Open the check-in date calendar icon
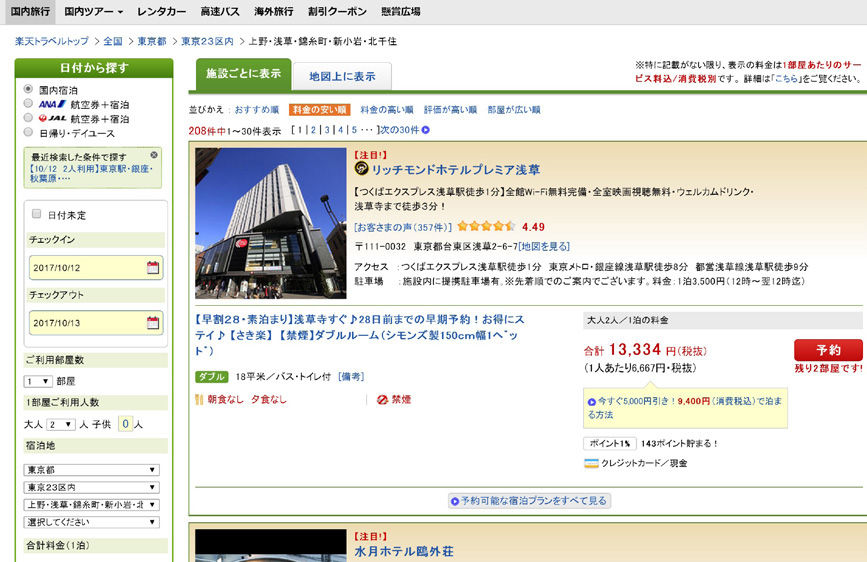Image resolution: width=867 pixels, height=562 pixels. (153, 268)
